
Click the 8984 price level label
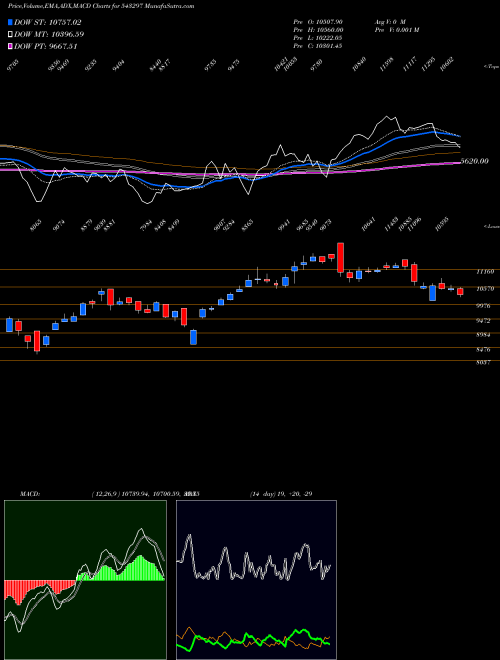pos(484,335)
